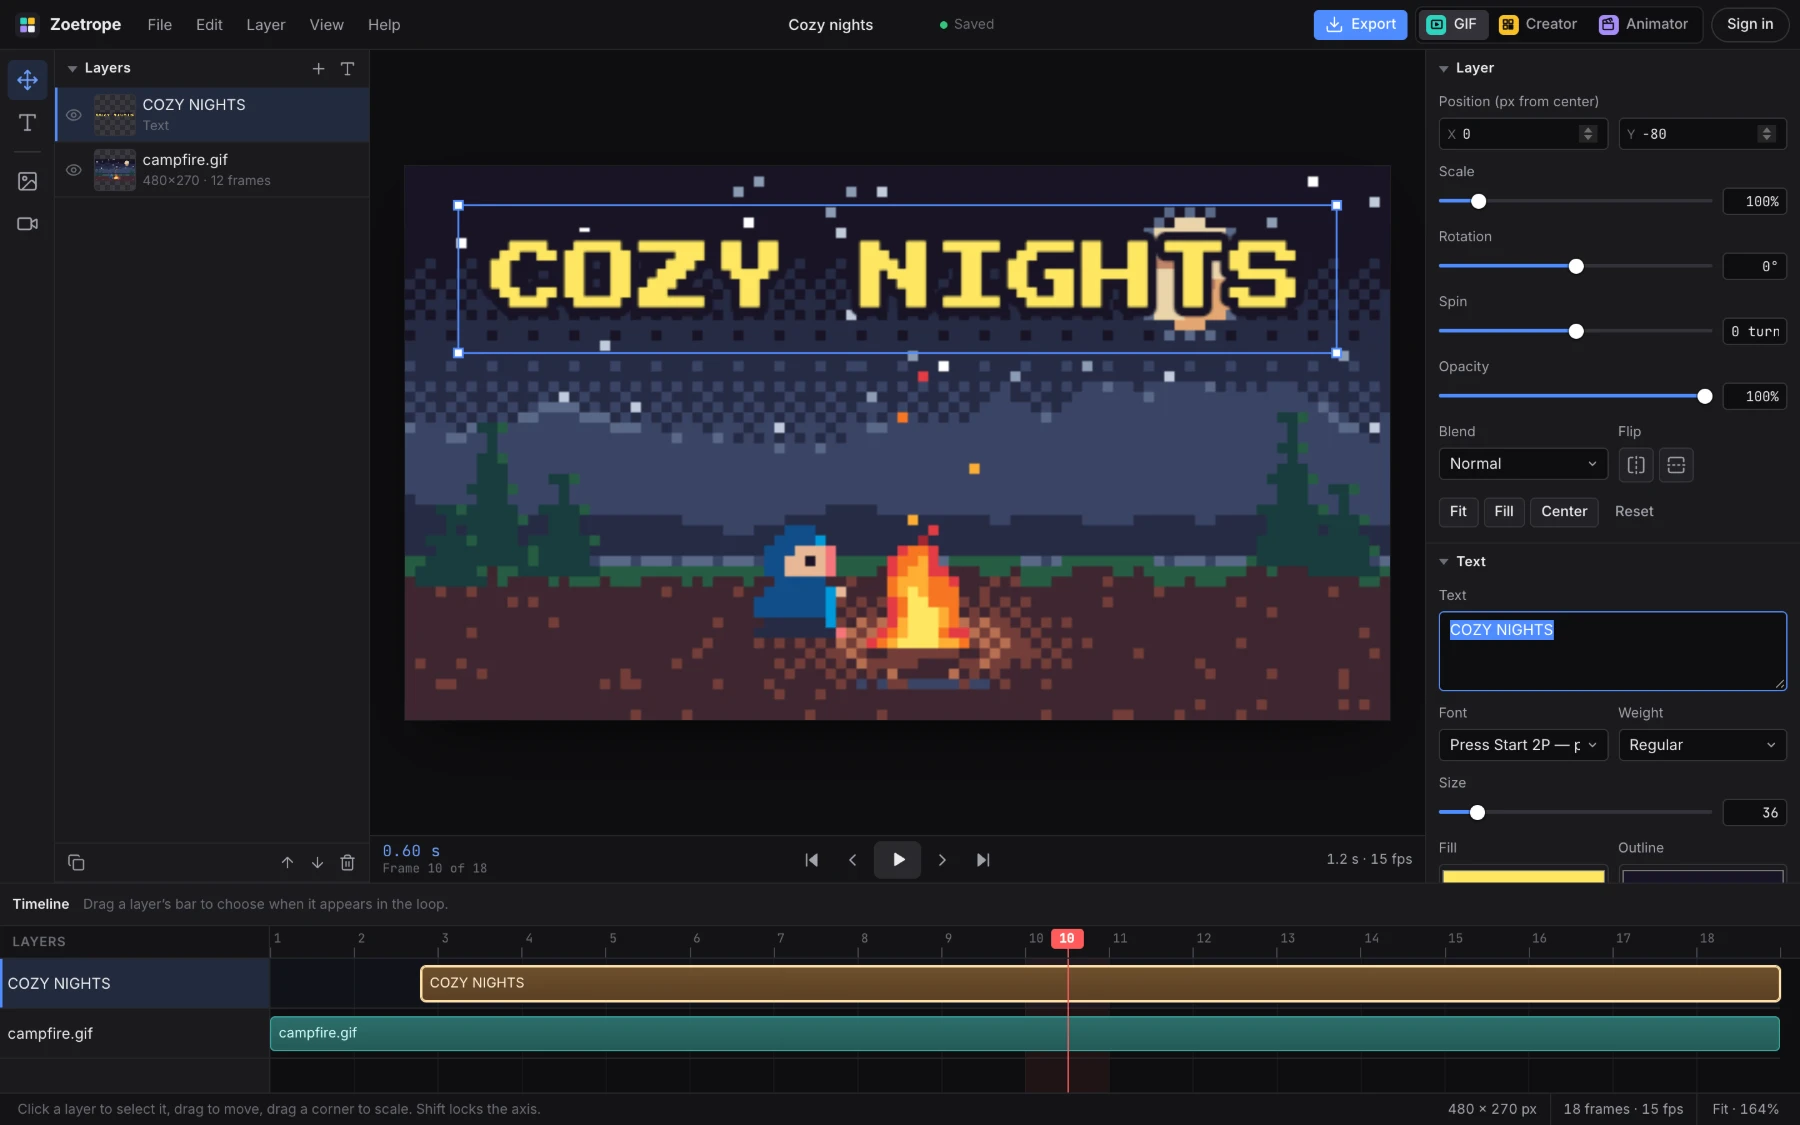Image resolution: width=1800 pixels, height=1125 pixels.
Task: Duplicate the selected layer
Action: [x=76, y=863]
